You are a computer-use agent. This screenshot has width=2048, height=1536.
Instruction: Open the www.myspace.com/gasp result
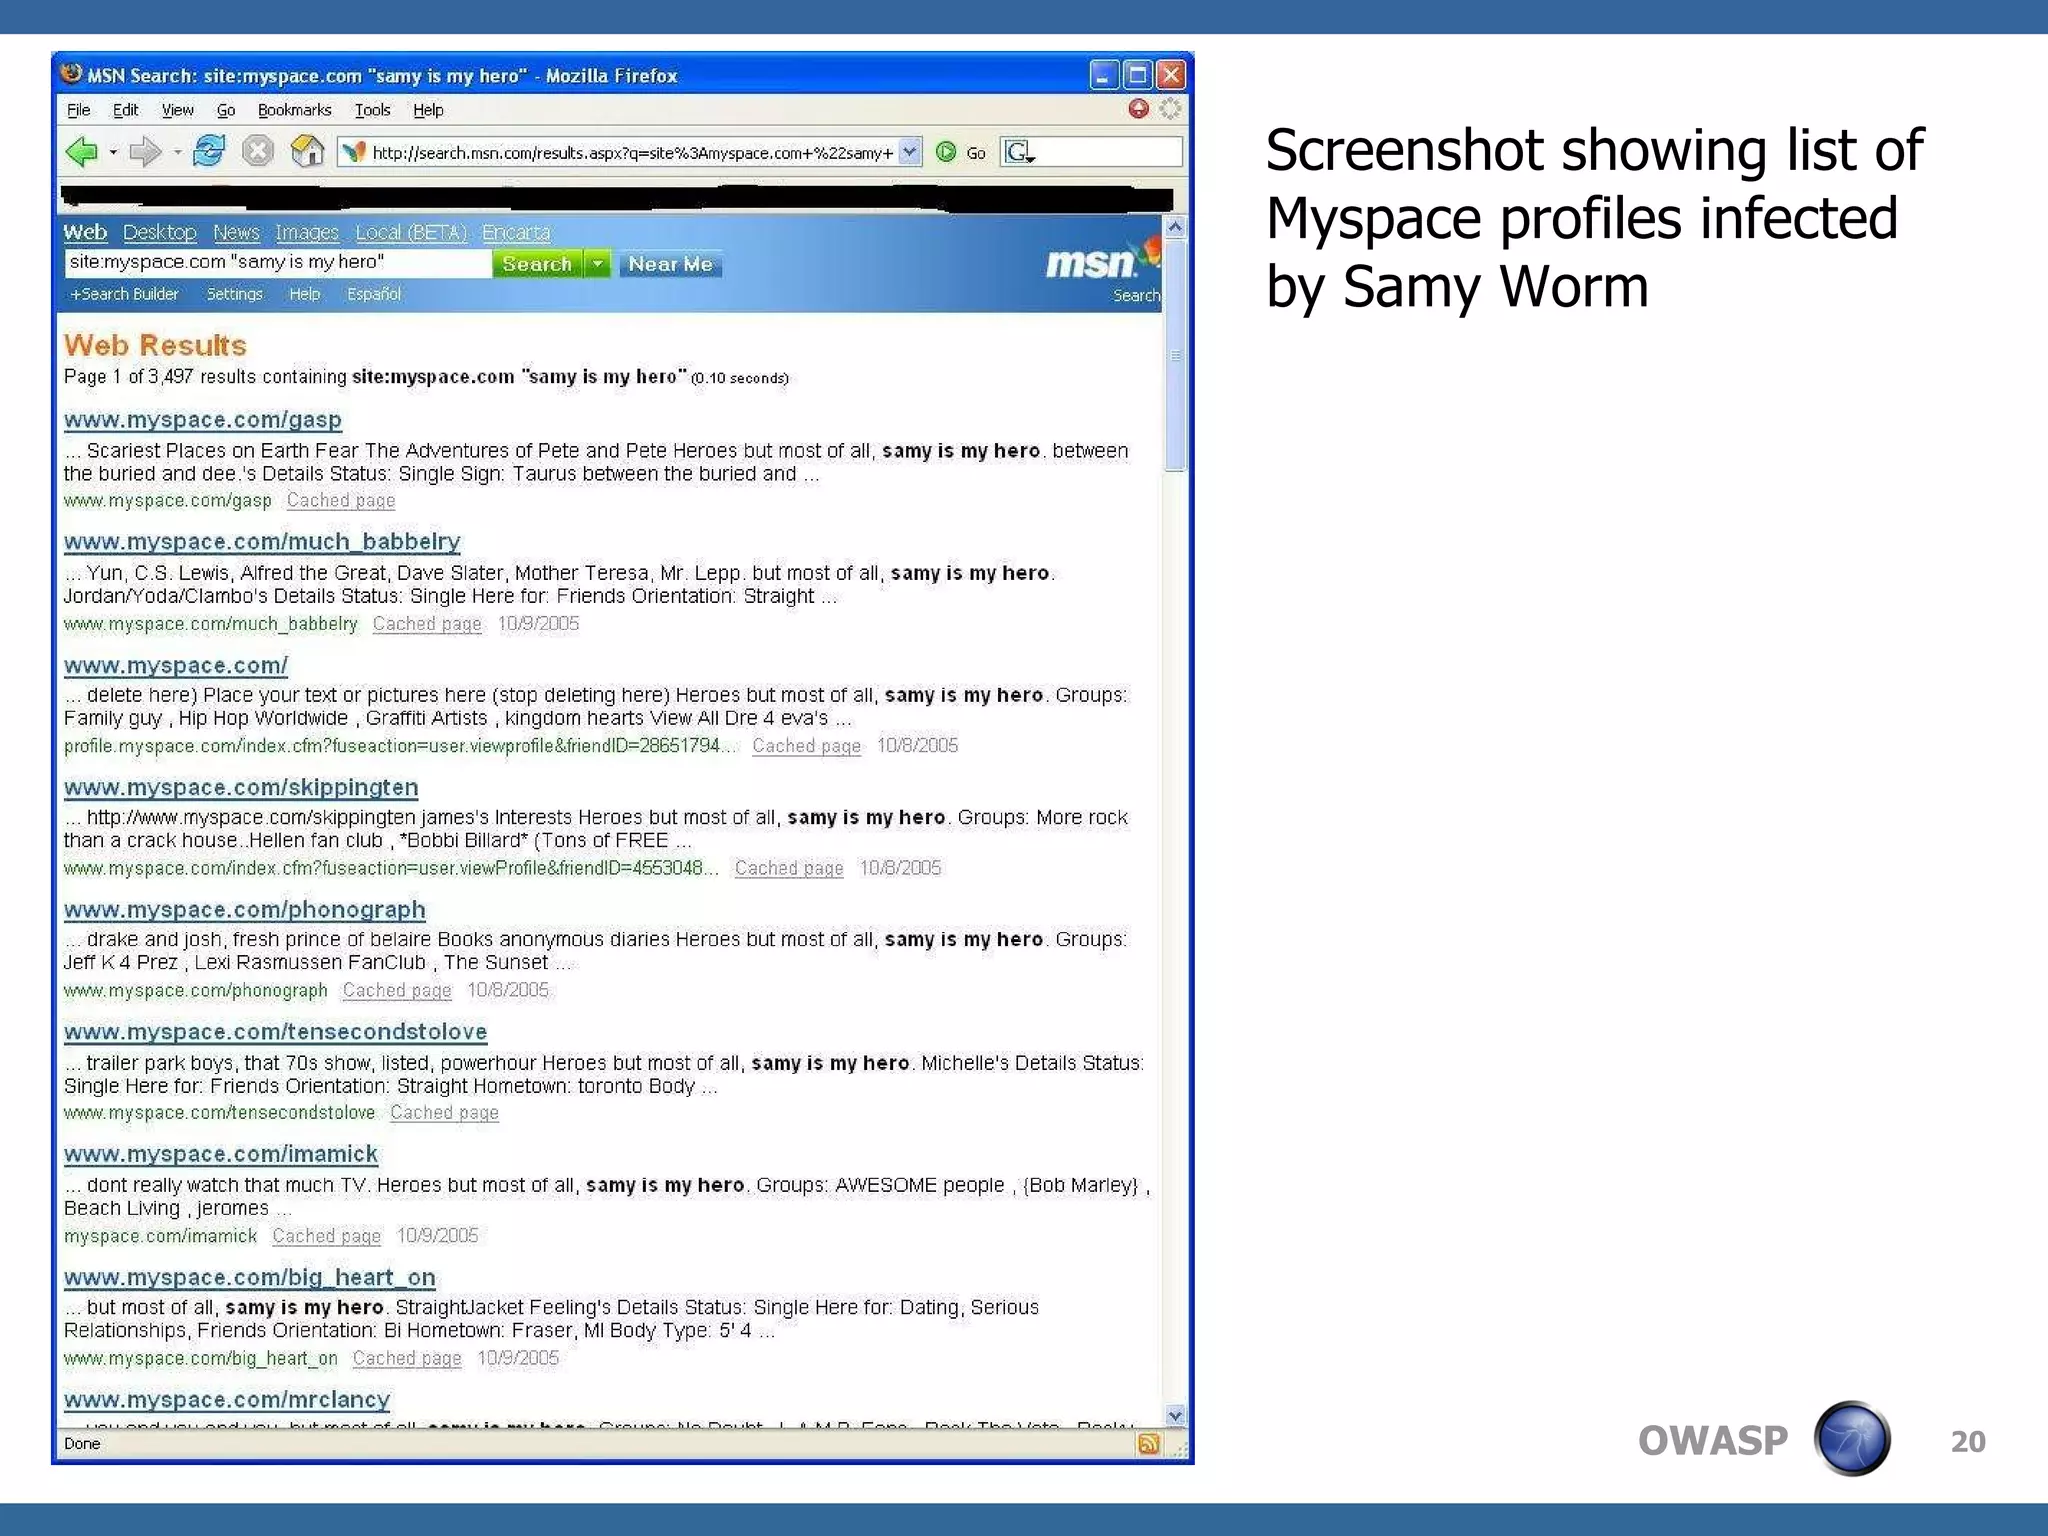point(203,420)
